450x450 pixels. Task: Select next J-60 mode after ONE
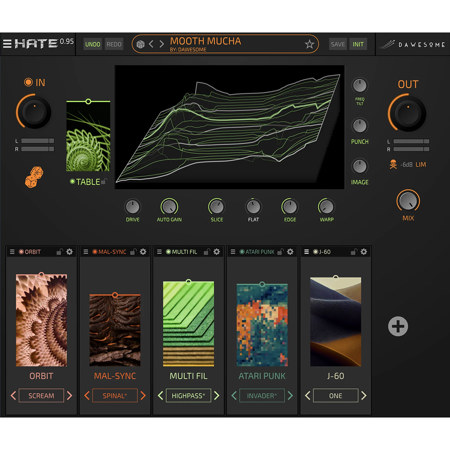tap(364, 396)
